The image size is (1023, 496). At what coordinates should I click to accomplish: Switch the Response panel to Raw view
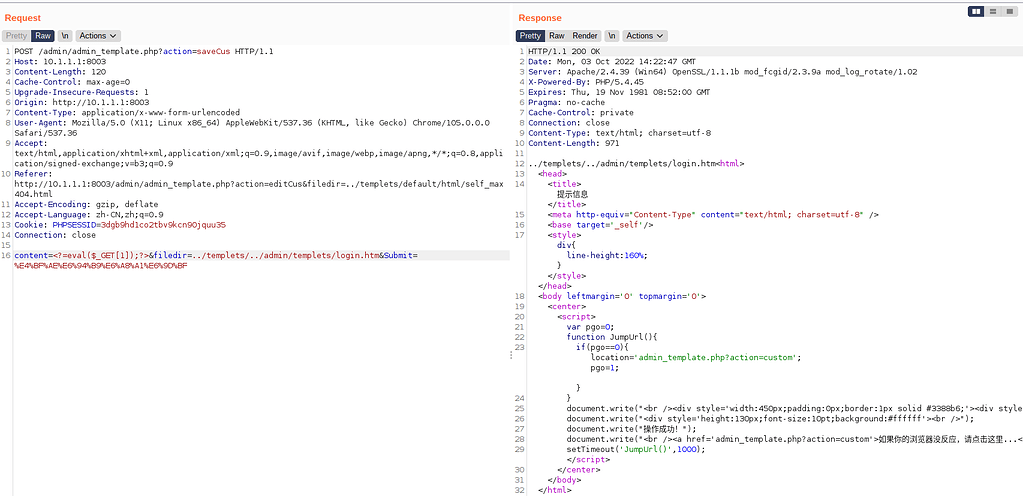(x=557, y=36)
